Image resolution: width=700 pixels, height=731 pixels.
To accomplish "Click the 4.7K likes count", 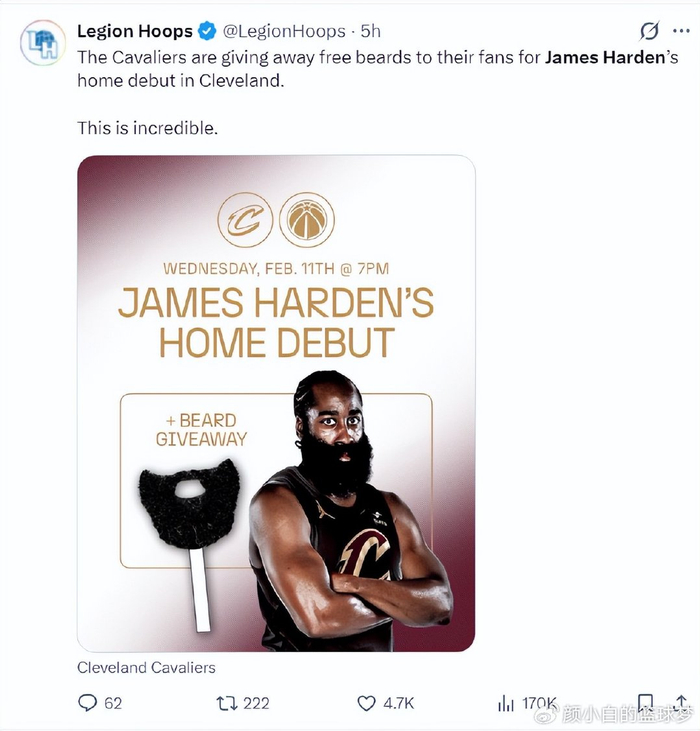I will coord(398,703).
